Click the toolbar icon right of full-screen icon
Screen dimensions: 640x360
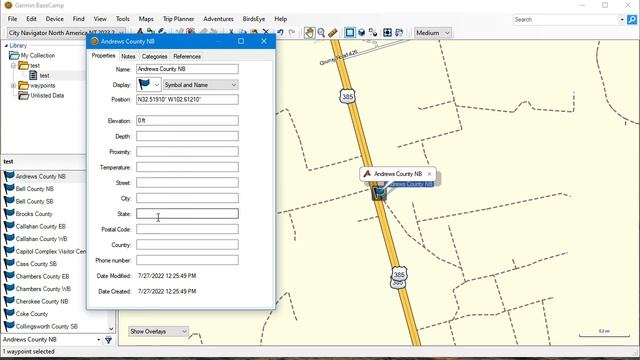click(399, 33)
